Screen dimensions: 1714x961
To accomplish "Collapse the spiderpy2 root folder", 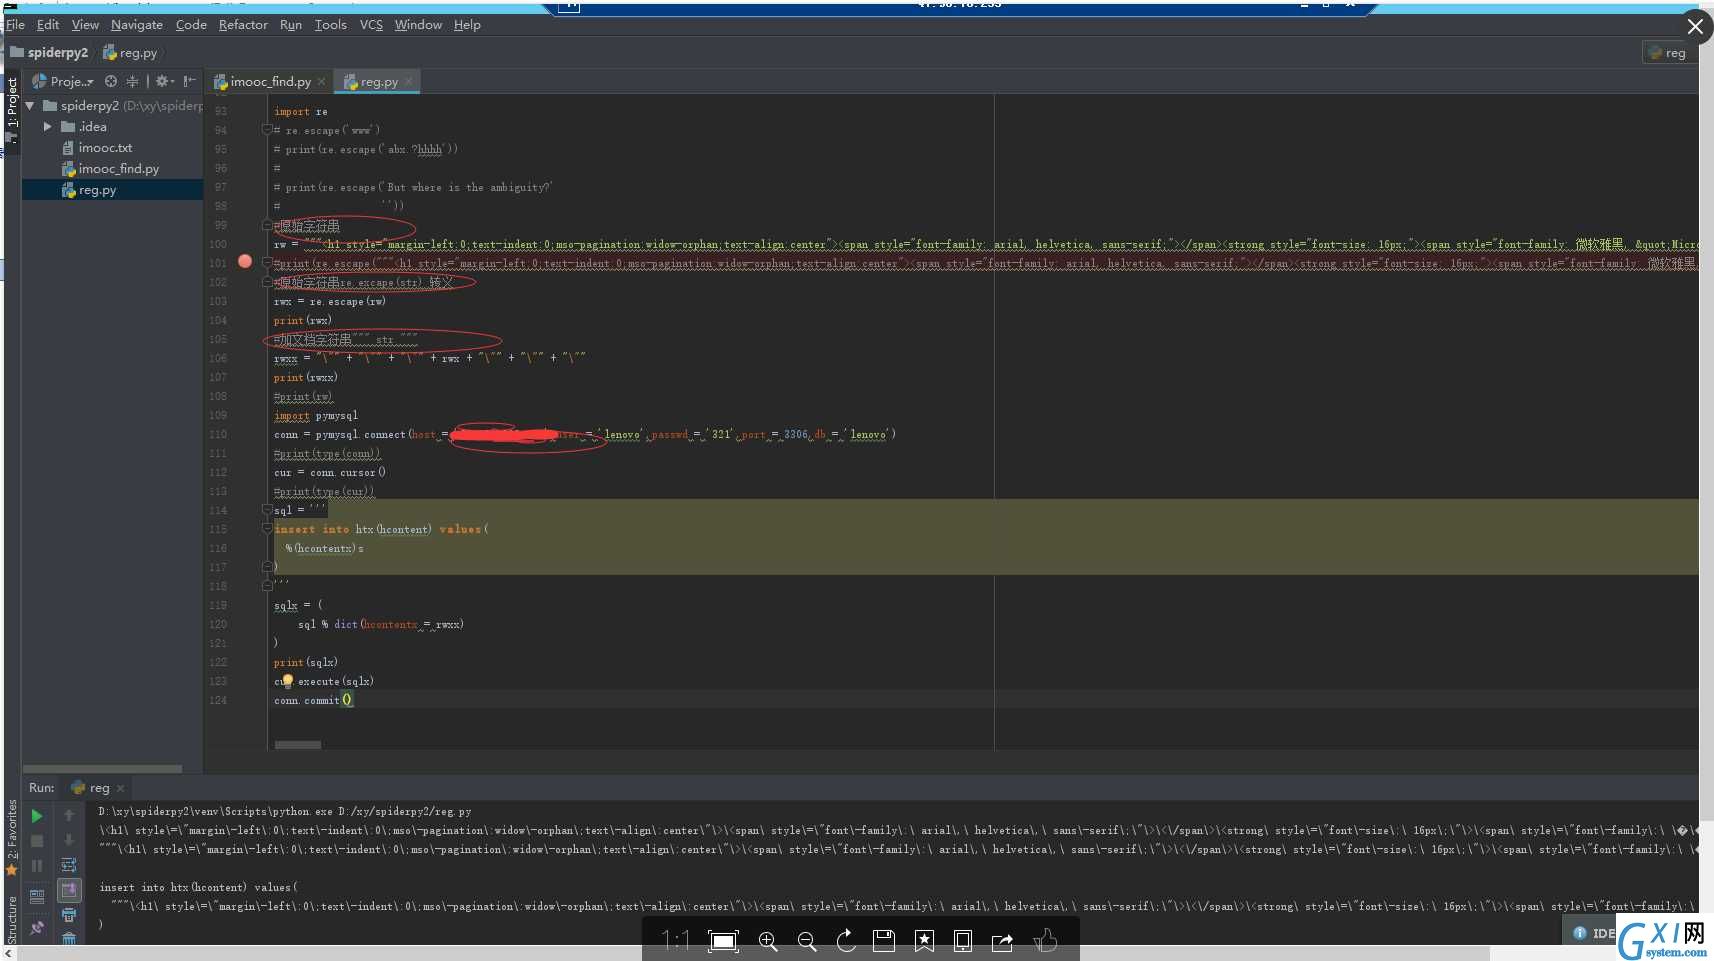I will tap(30, 105).
